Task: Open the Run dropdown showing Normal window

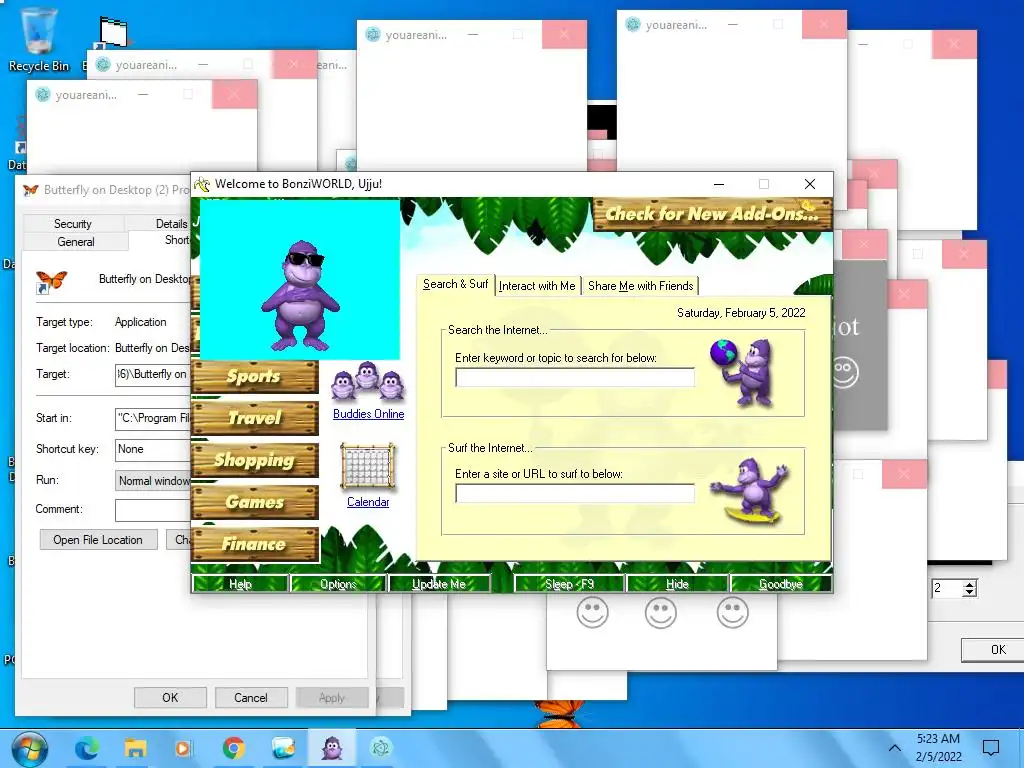Action: pyautogui.click(x=153, y=481)
